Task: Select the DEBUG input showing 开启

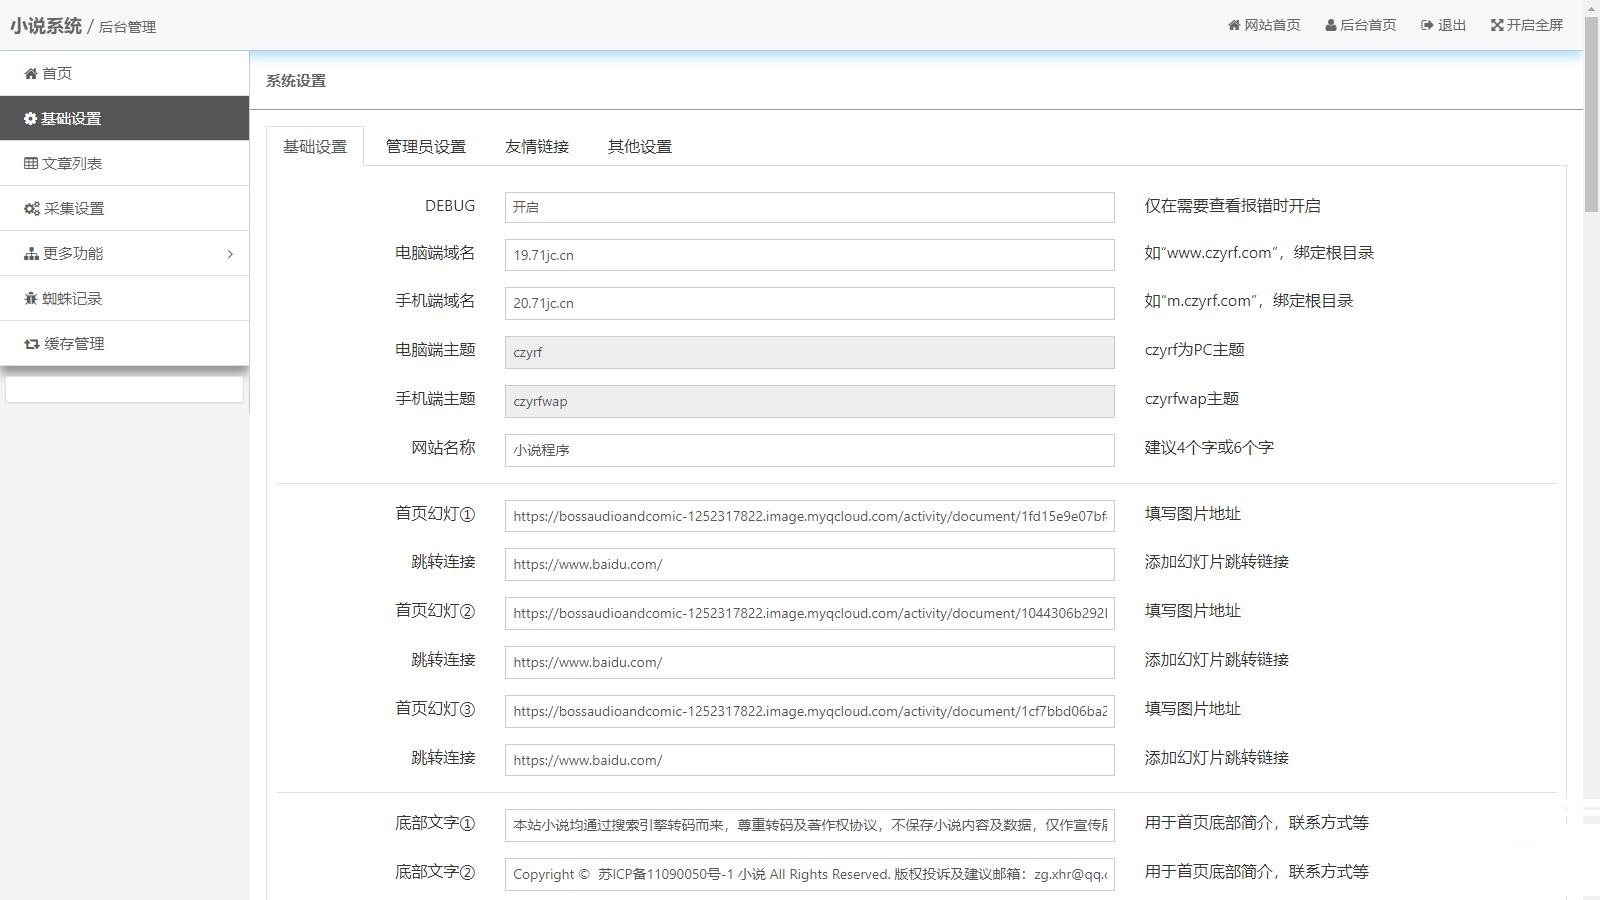Action: tap(810, 207)
